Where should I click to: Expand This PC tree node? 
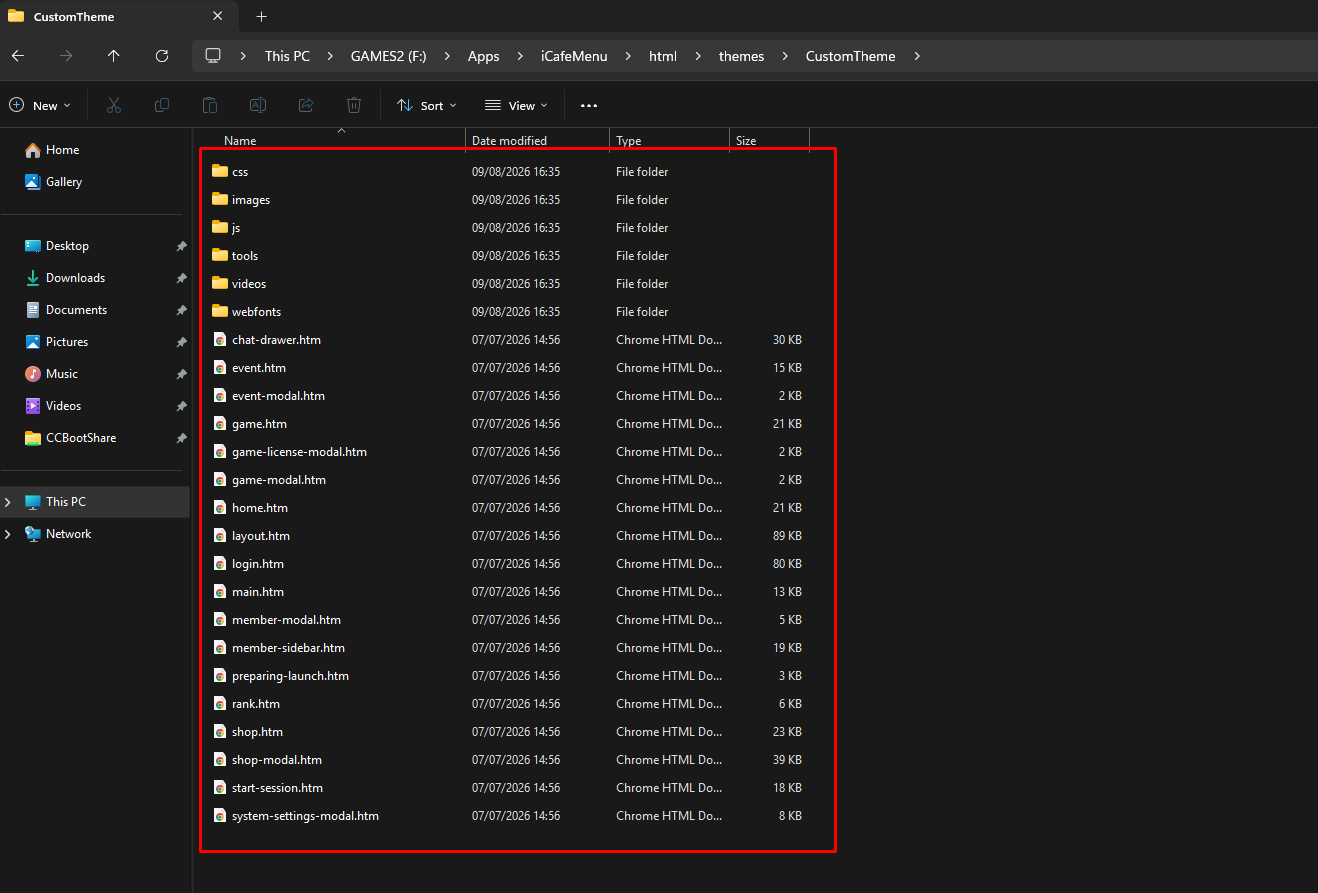(8, 502)
